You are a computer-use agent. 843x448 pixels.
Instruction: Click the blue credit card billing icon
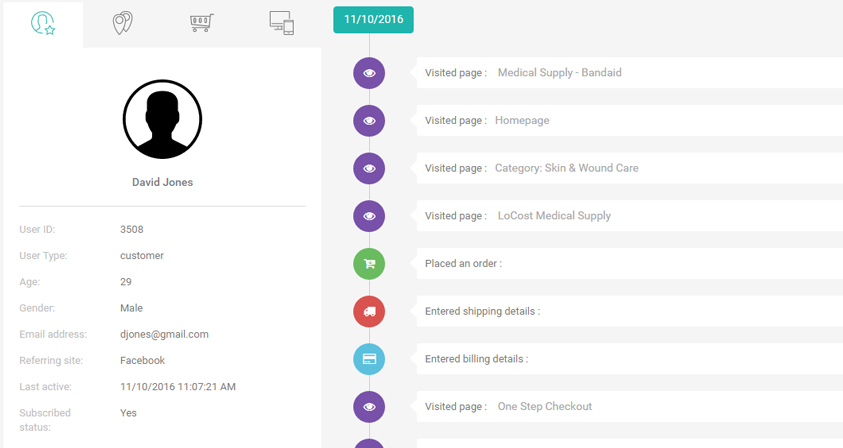(369, 359)
